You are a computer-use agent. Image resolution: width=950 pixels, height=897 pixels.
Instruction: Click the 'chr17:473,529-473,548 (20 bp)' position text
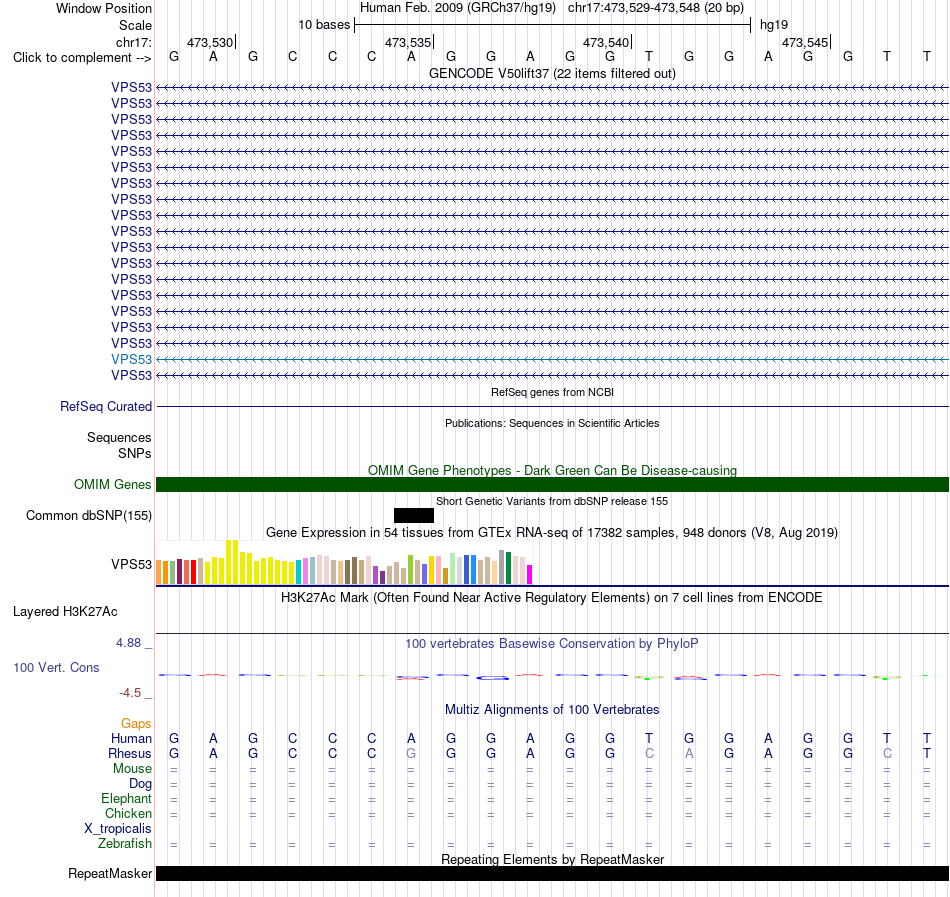click(656, 8)
